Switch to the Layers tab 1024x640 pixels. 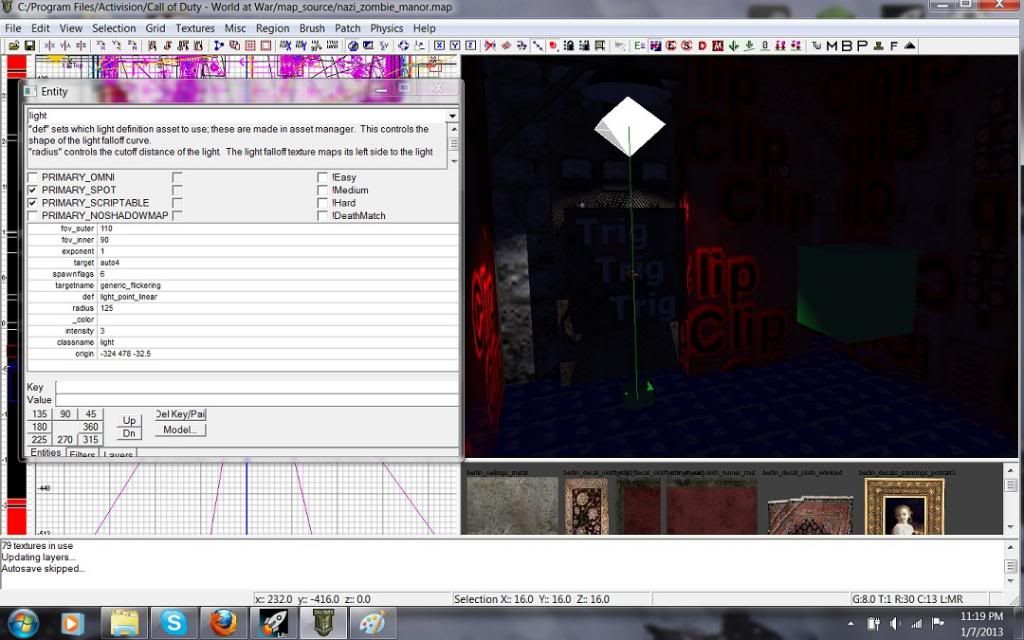point(118,453)
